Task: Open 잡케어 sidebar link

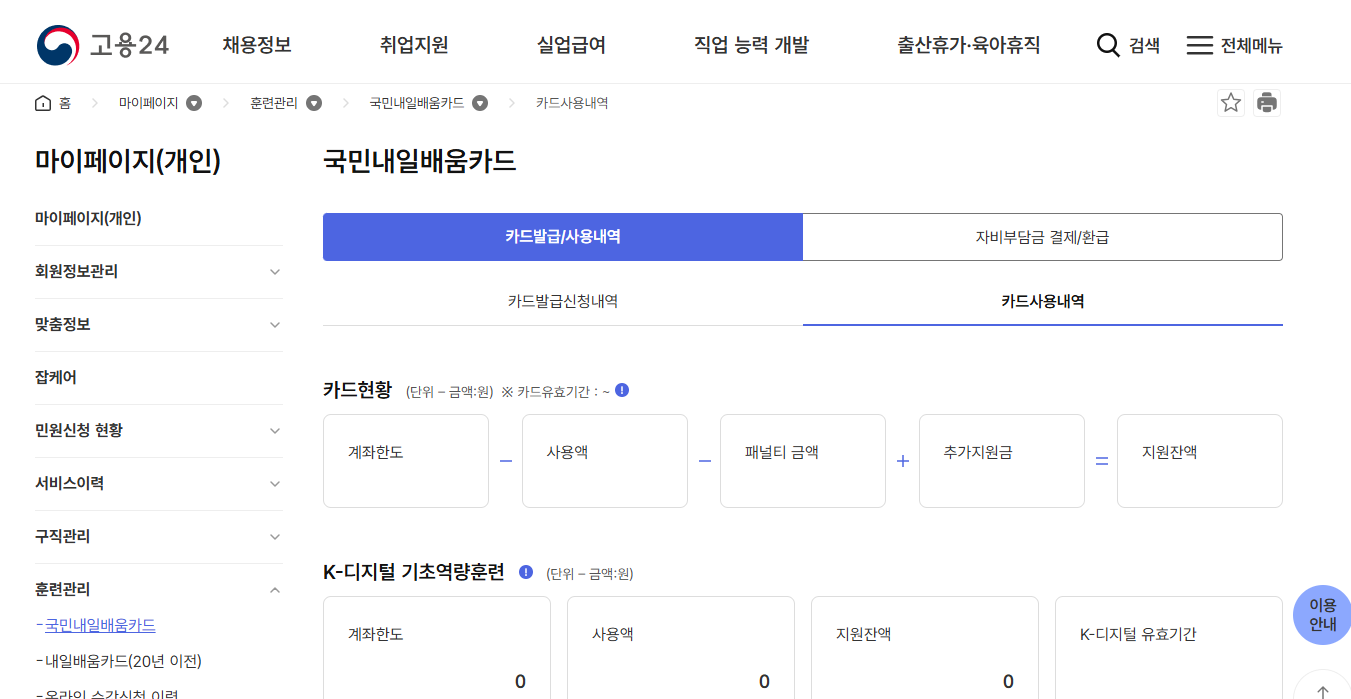Action: coord(56,378)
